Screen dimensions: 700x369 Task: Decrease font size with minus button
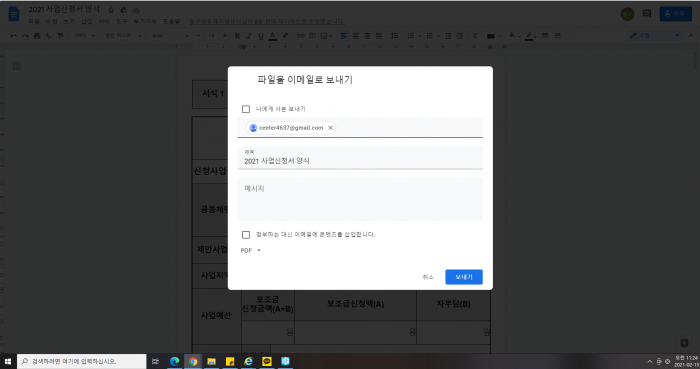199,36
